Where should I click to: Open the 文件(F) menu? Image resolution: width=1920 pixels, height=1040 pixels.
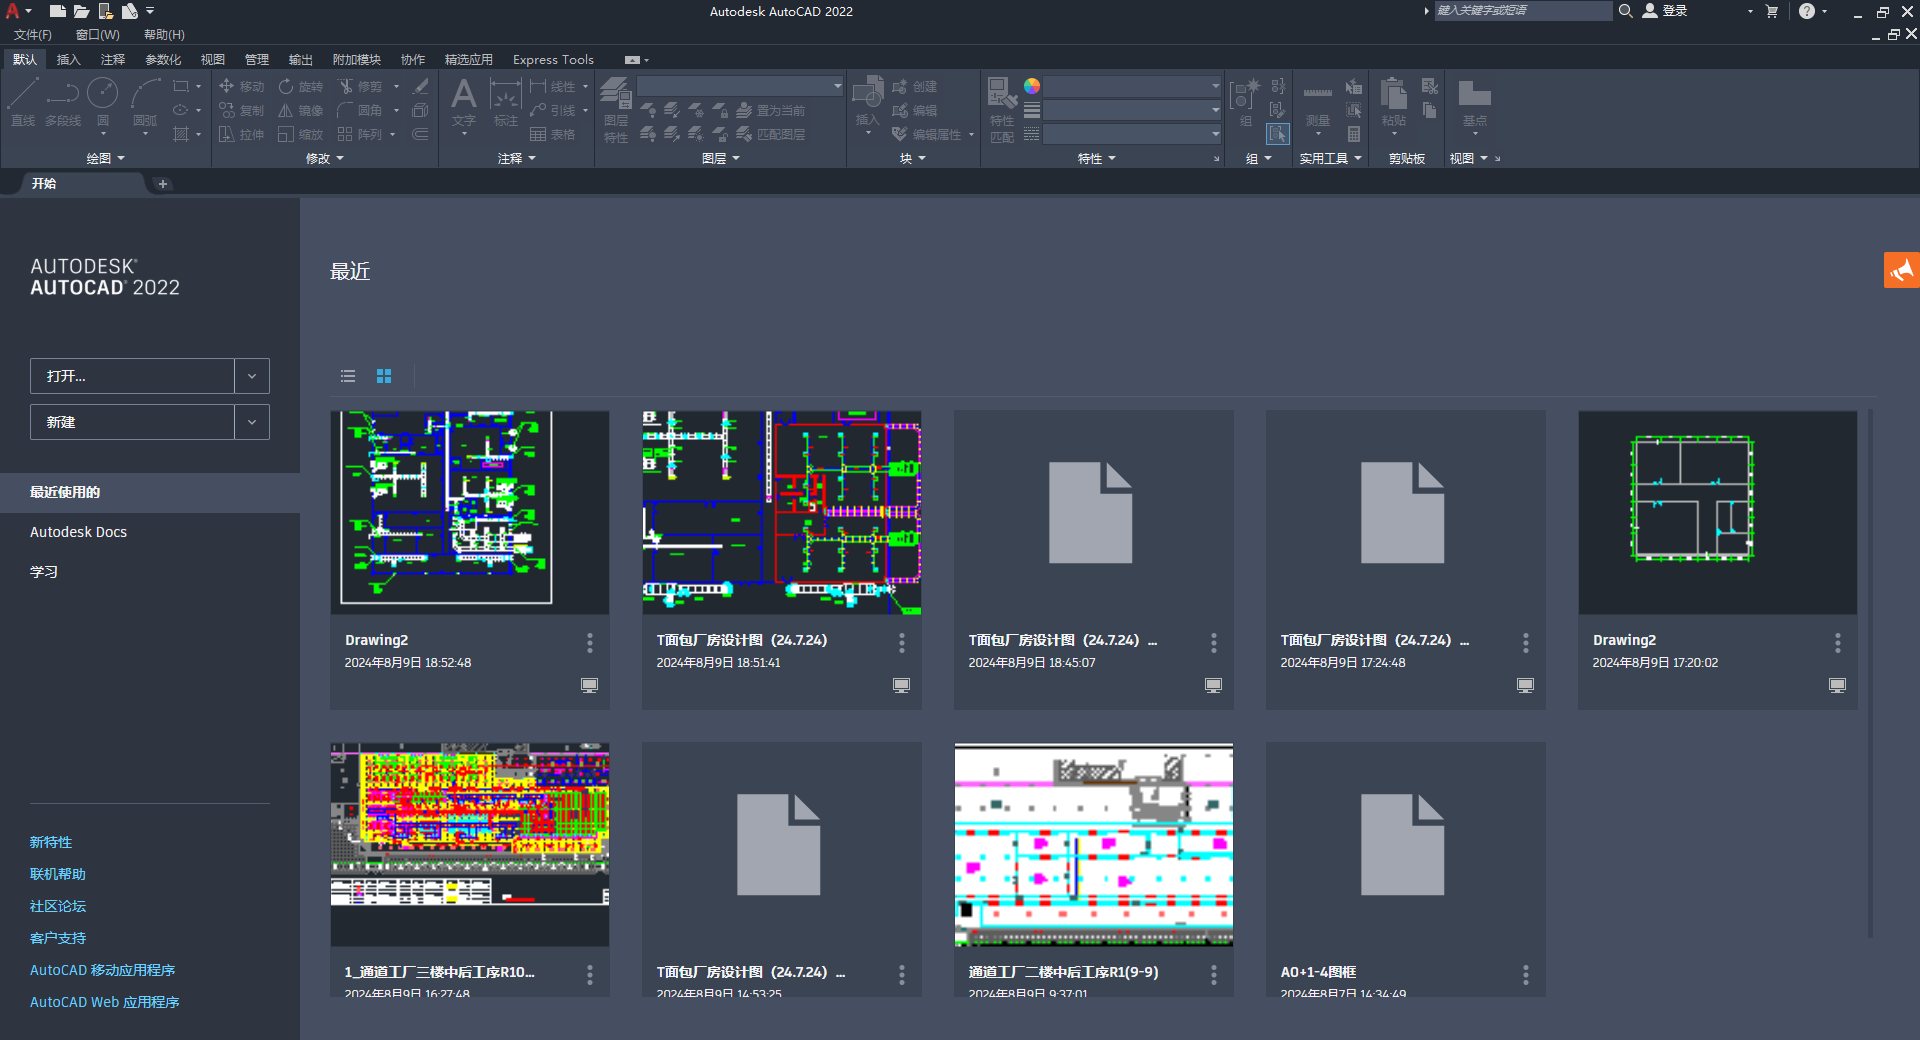coord(33,35)
